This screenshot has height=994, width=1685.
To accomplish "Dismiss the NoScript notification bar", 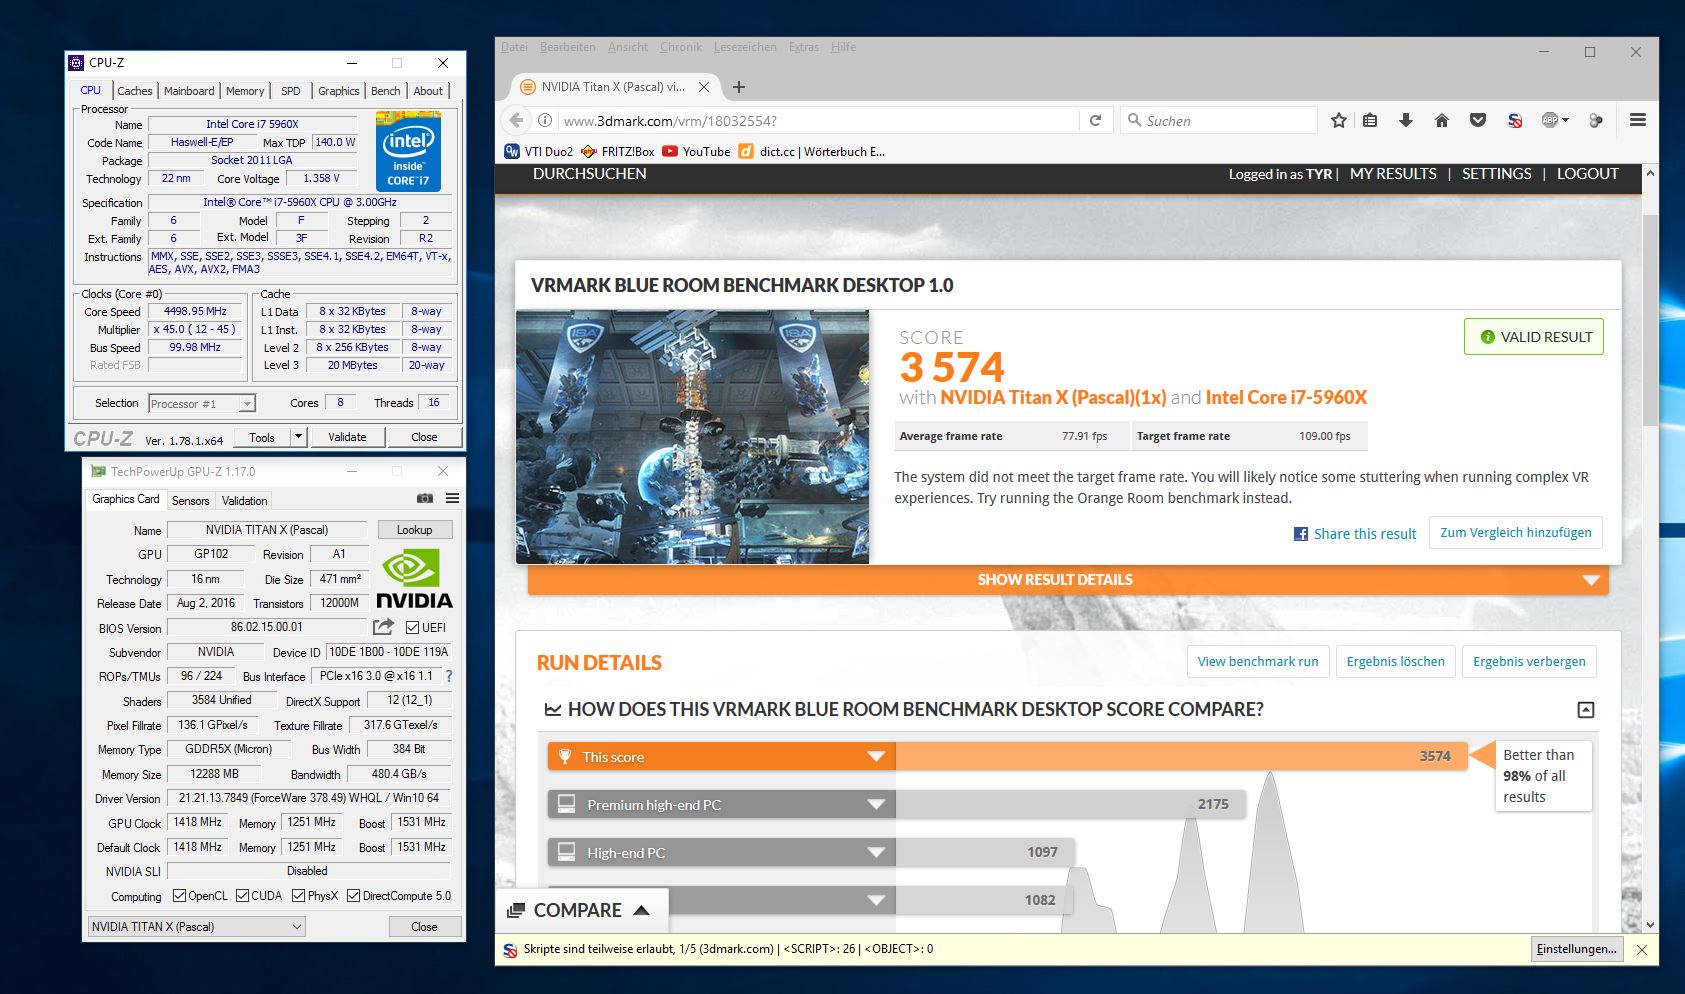I will tap(1641, 950).
